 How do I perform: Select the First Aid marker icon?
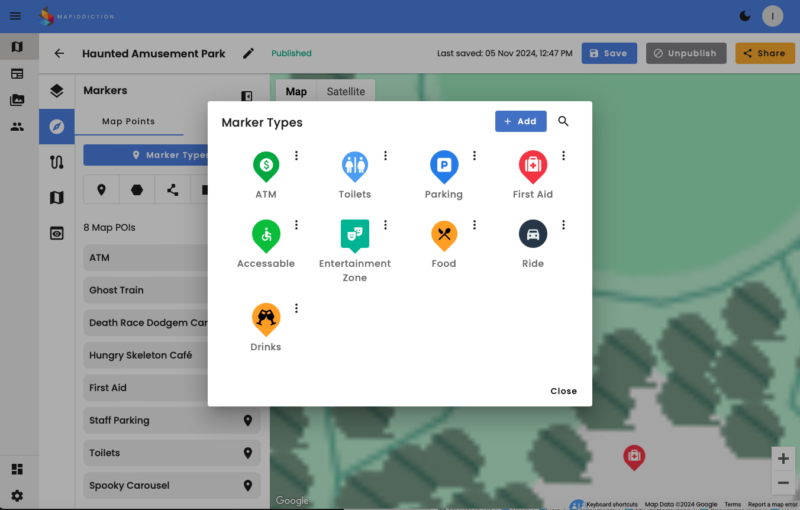click(x=532, y=165)
